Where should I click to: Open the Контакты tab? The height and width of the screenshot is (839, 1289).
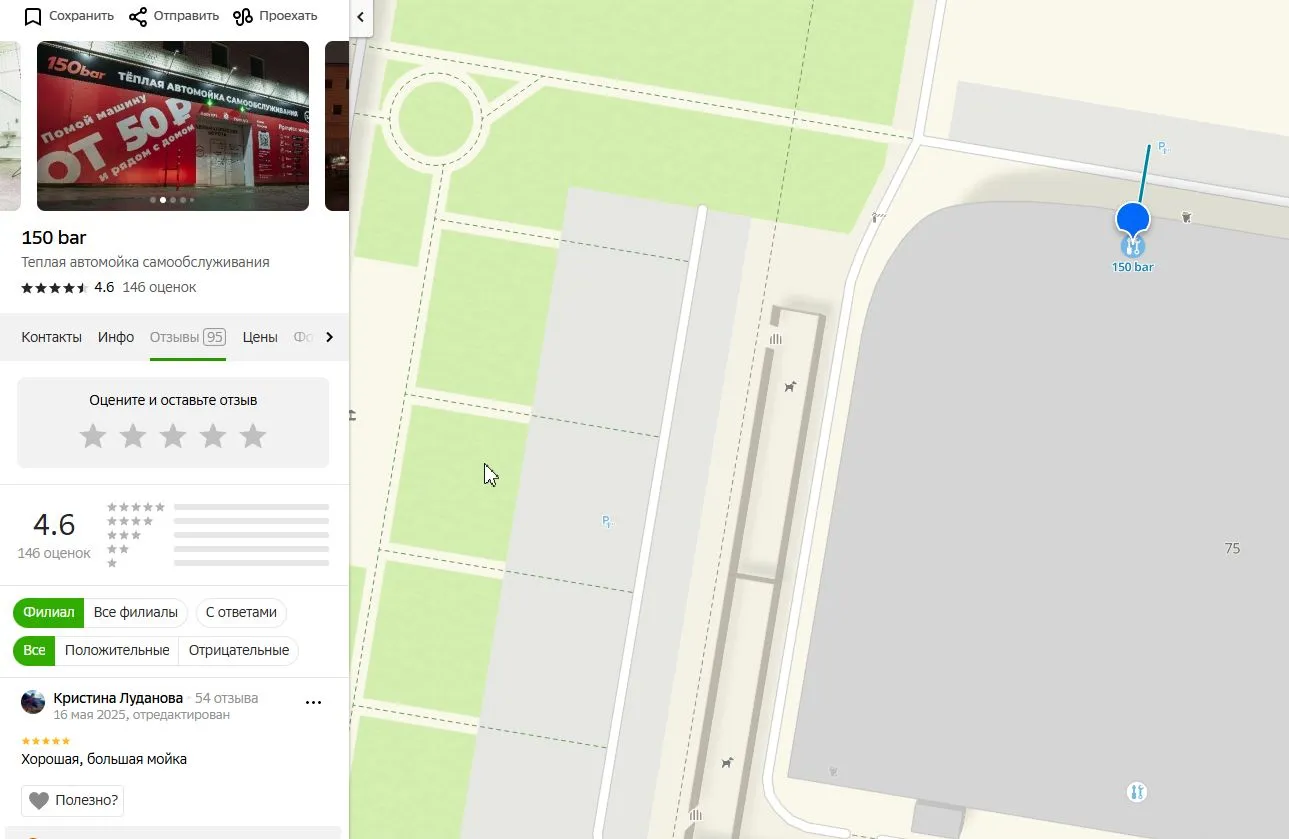52,337
